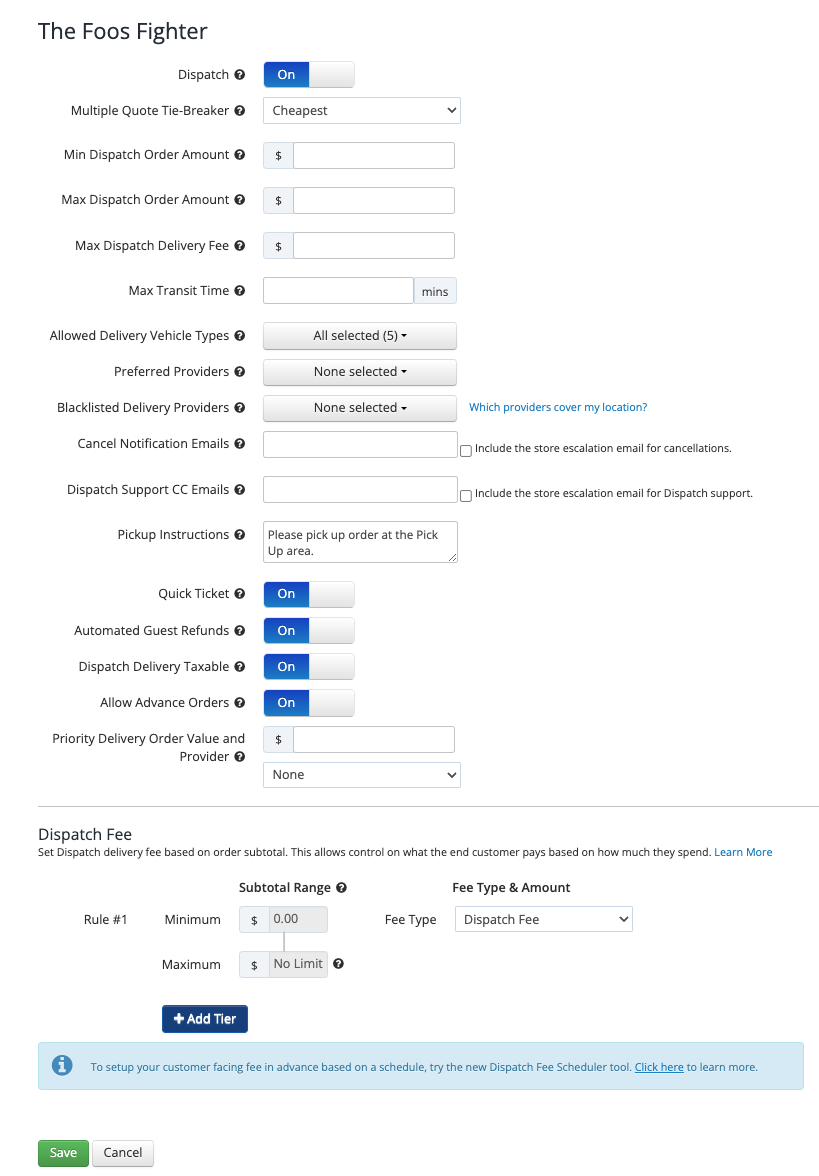Screen dimensions: 819x1176
Task: Click the Max Transit Time help icon
Action: point(241,290)
